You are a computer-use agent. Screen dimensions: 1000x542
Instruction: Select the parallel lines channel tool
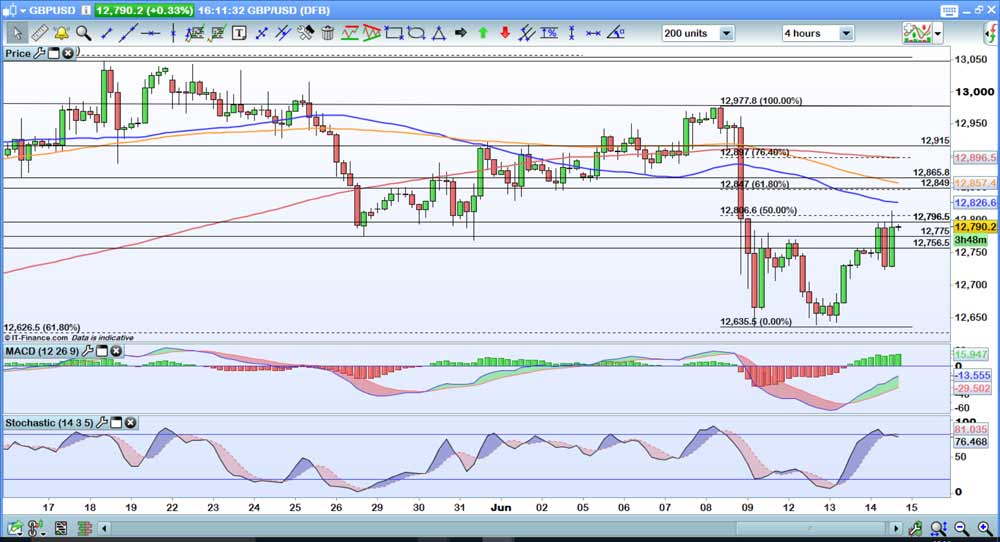(x=283, y=33)
